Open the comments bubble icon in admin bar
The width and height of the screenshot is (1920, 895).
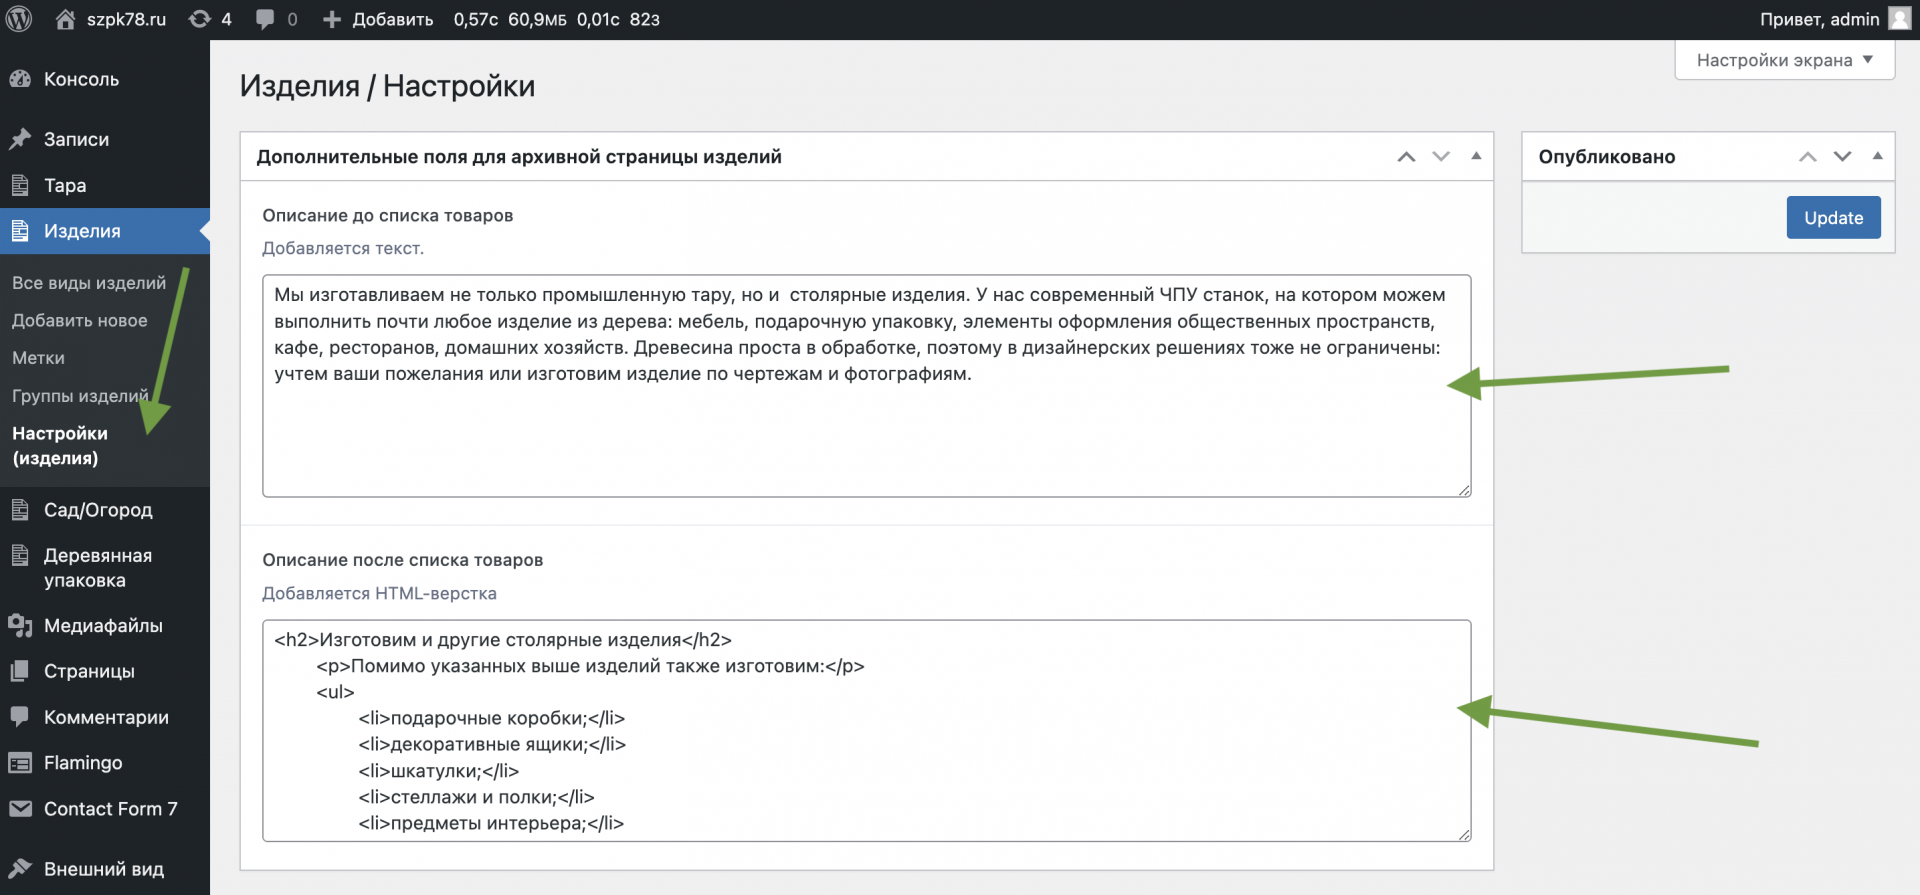coord(265,19)
